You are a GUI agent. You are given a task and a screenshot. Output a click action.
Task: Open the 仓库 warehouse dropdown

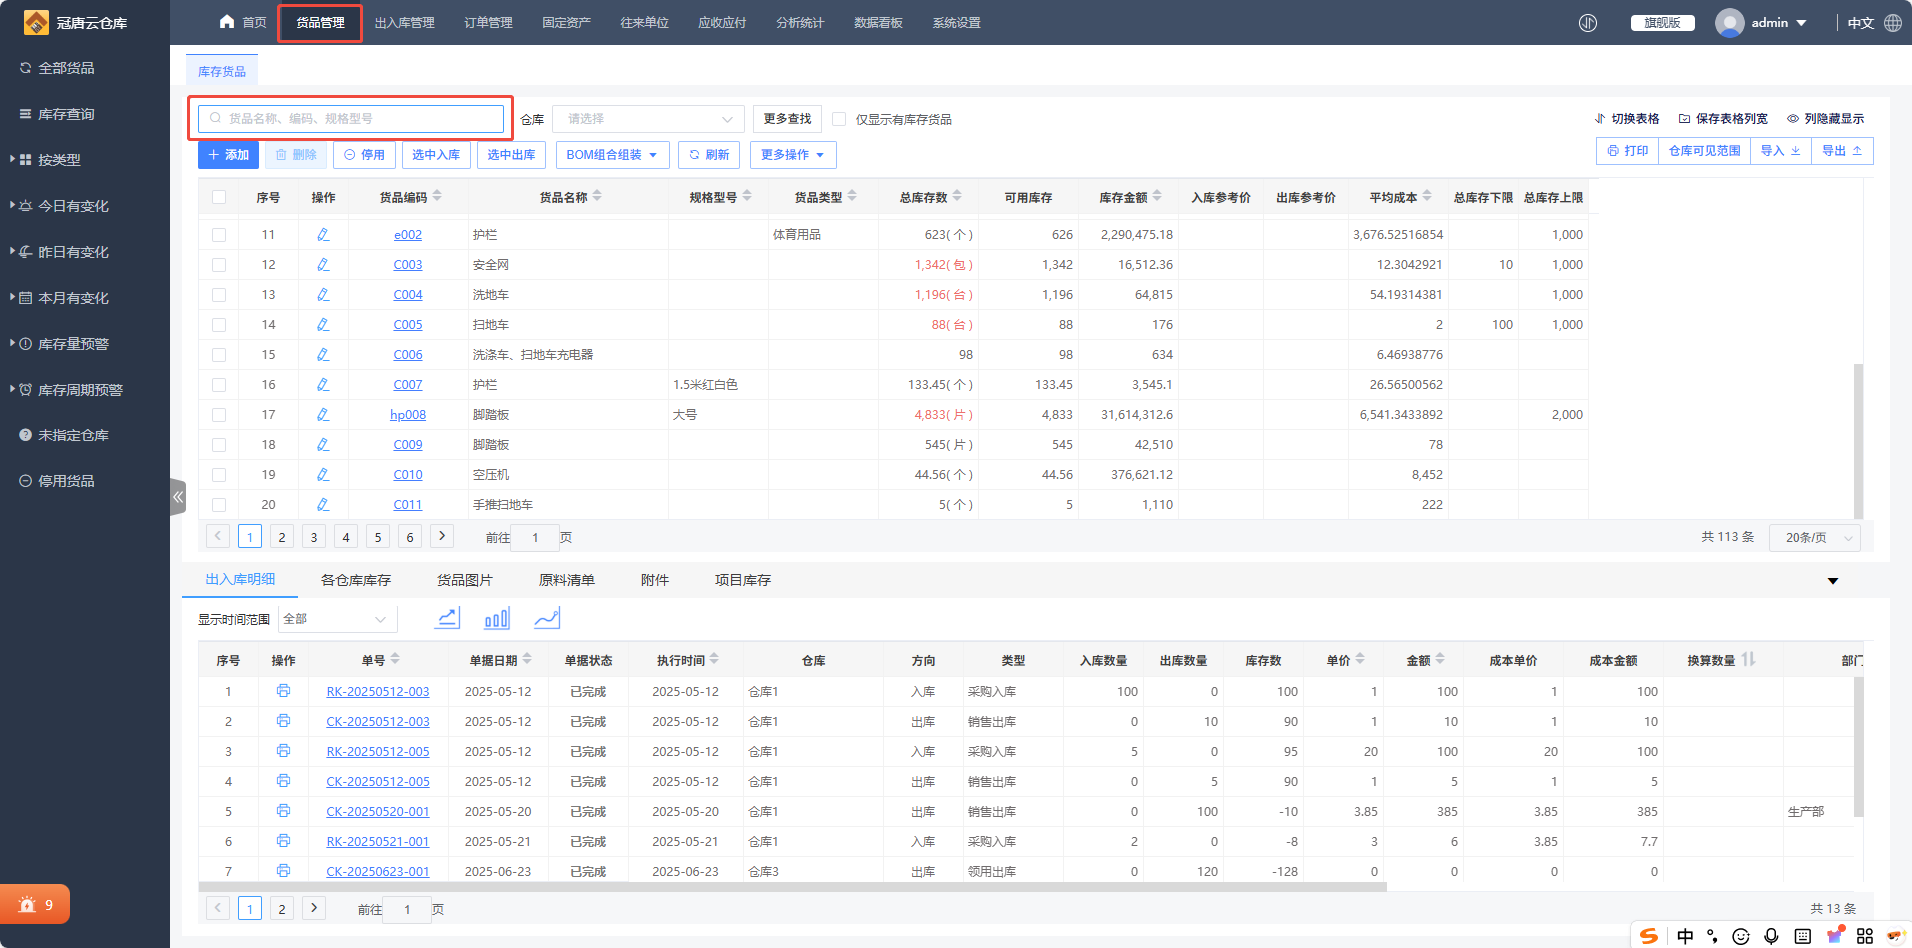(x=648, y=119)
